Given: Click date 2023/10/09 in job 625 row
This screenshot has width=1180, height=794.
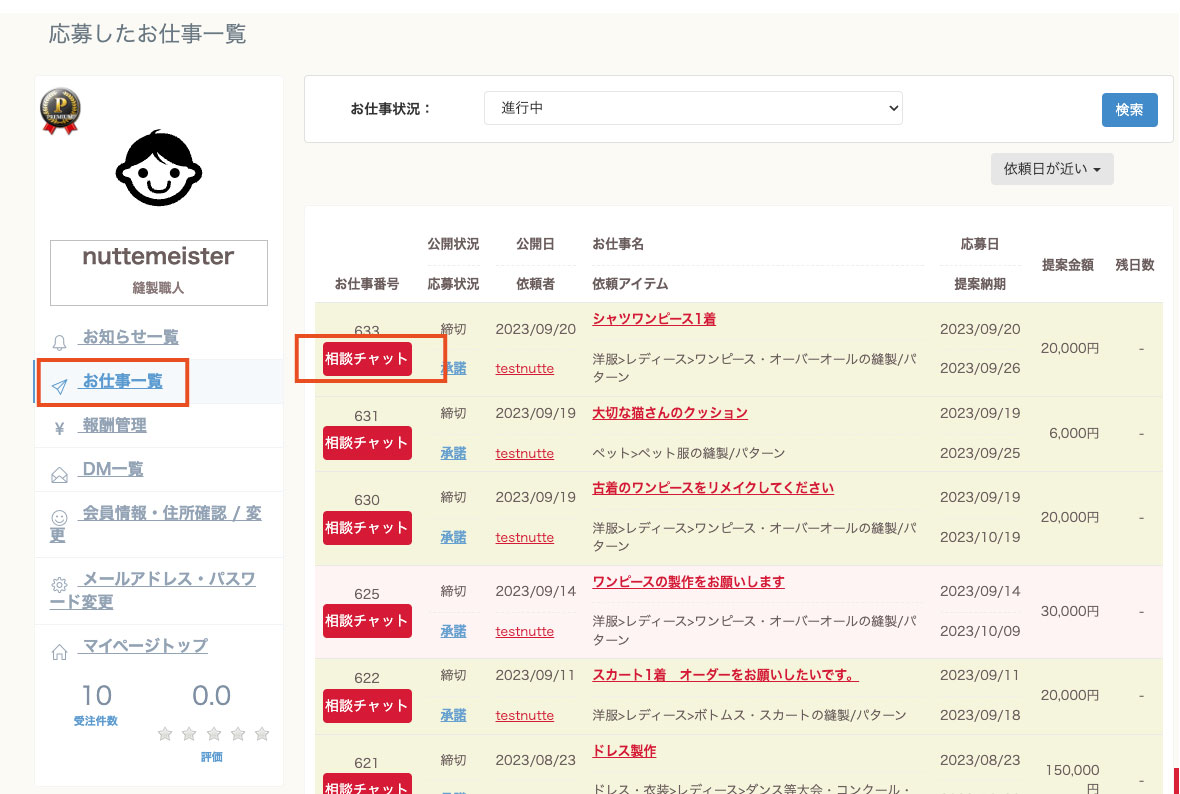Looking at the screenshot, I should coord(980,631).
